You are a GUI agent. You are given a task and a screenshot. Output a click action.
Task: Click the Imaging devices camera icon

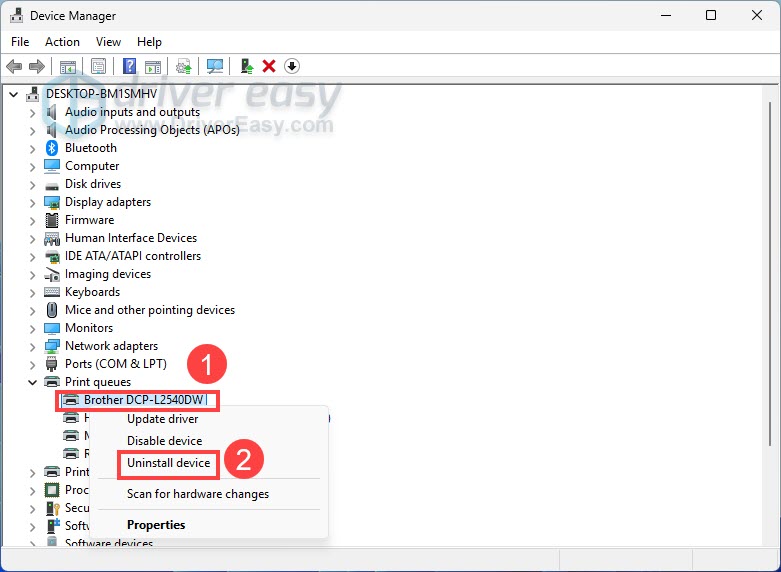(x=52, y=274)
